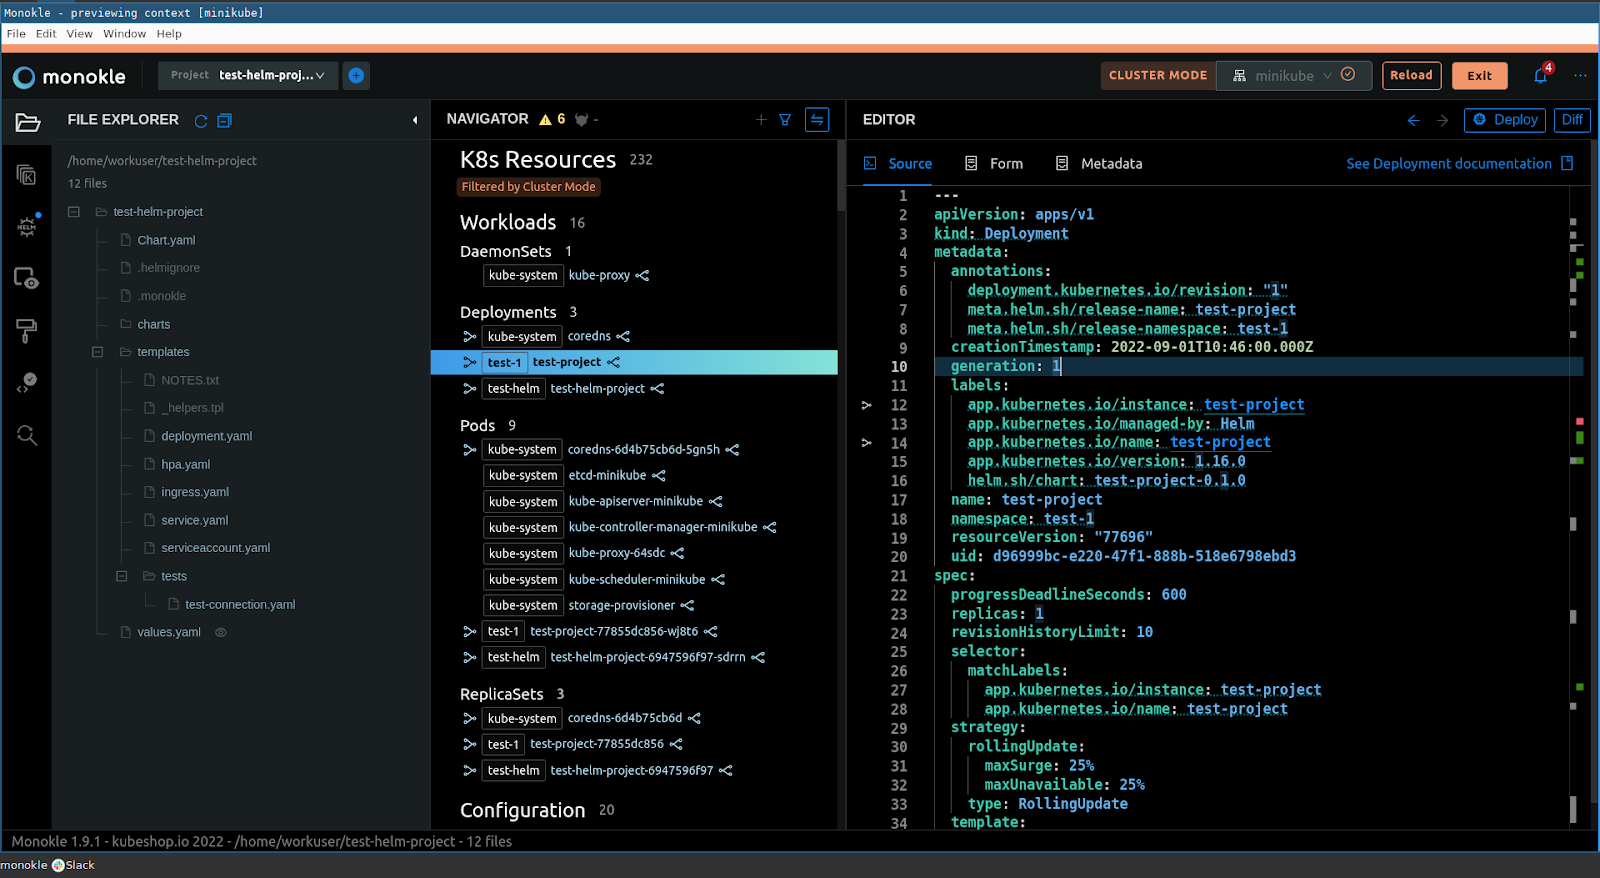The height and width of the screenshot is (878, 1600).
Task: Open the Kustomize pane in left sidebar
Action: tap(27, 175)
